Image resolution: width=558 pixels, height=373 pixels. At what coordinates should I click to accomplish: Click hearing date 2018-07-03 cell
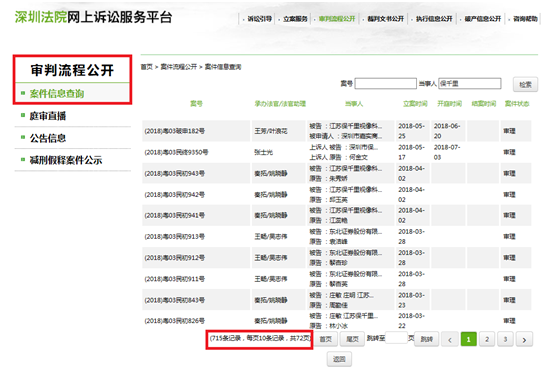pyautogui.click(x=447, y=152)
